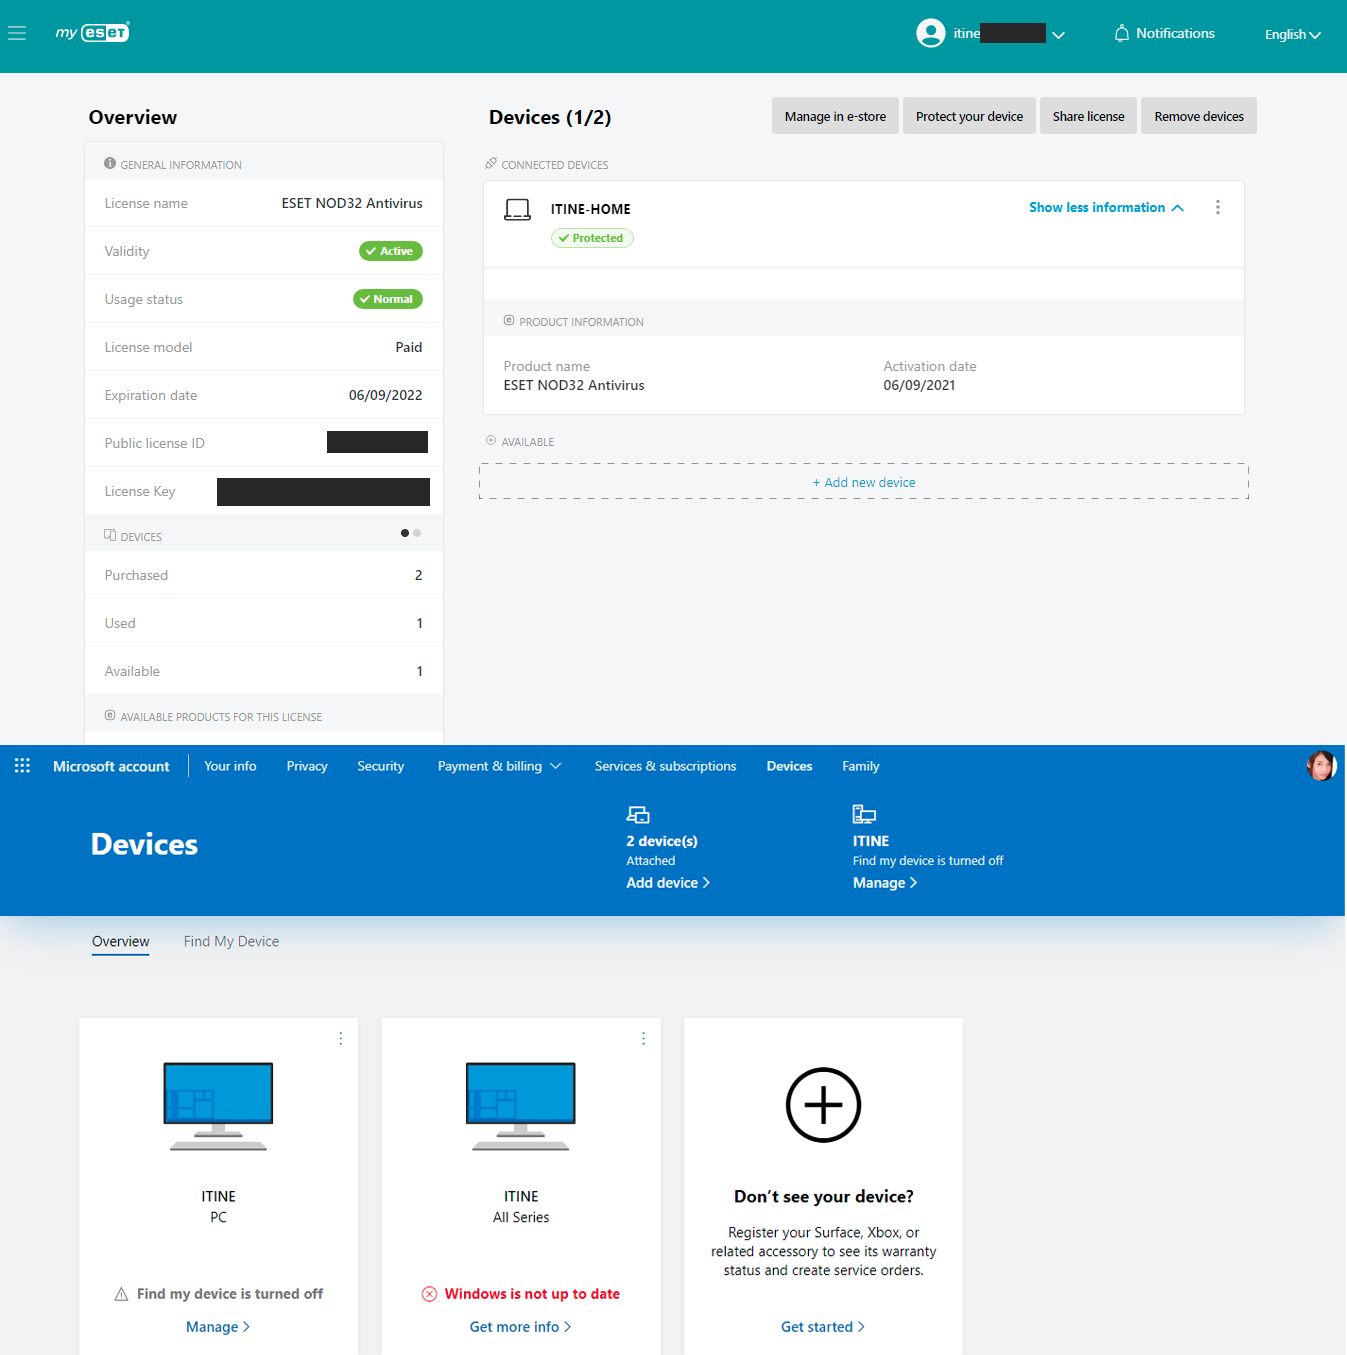Click Share license button
Viewport: 1347px width, 1355px height.
(1088, 116)
